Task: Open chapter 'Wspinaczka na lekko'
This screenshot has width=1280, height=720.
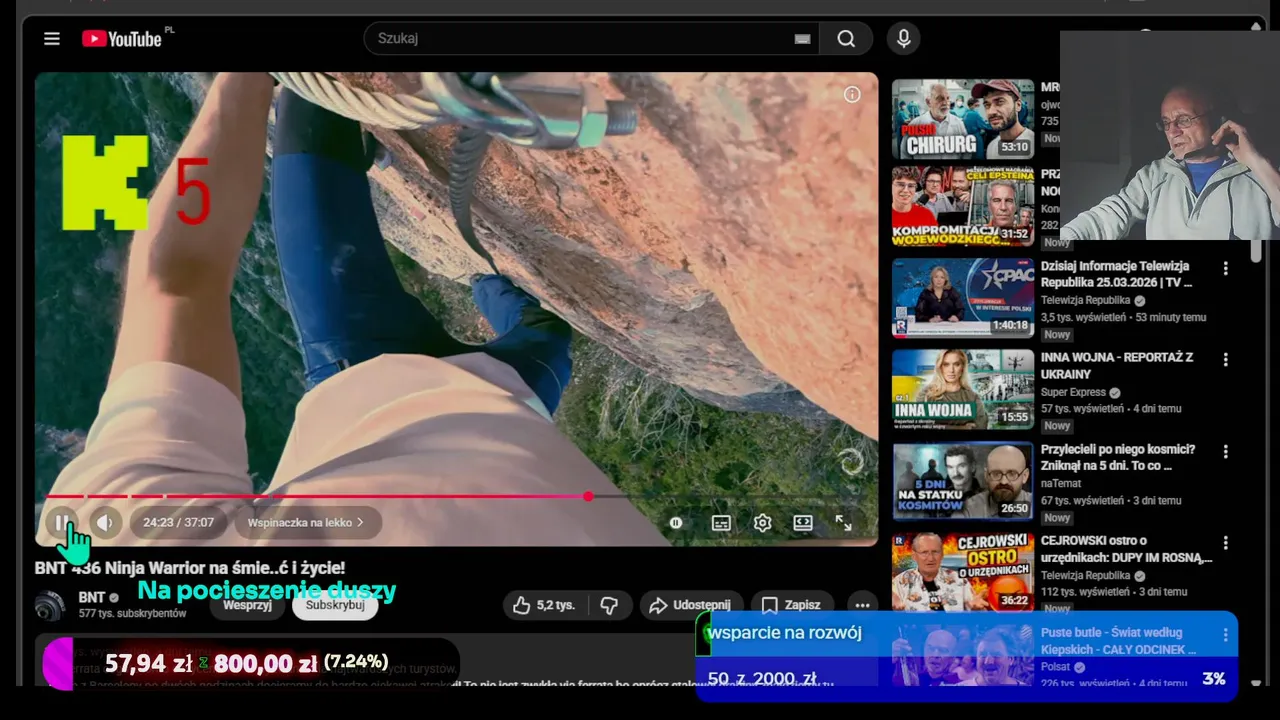Action: (306, 522)
